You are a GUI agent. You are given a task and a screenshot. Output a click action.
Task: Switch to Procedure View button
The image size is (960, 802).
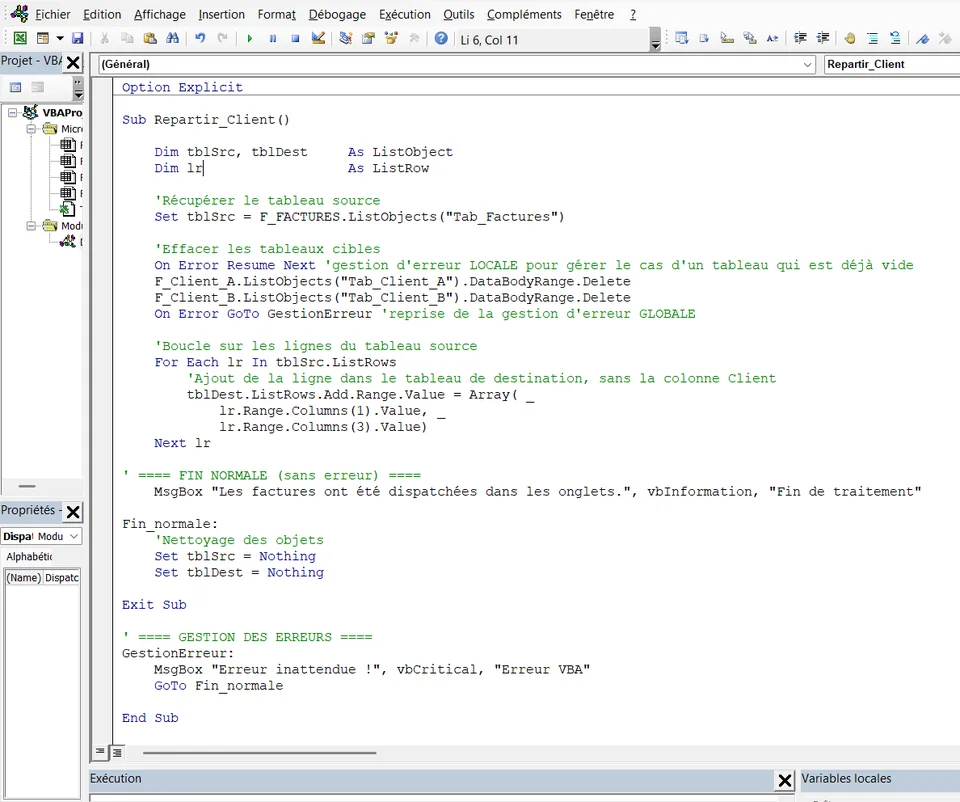(x=100, y=751)
